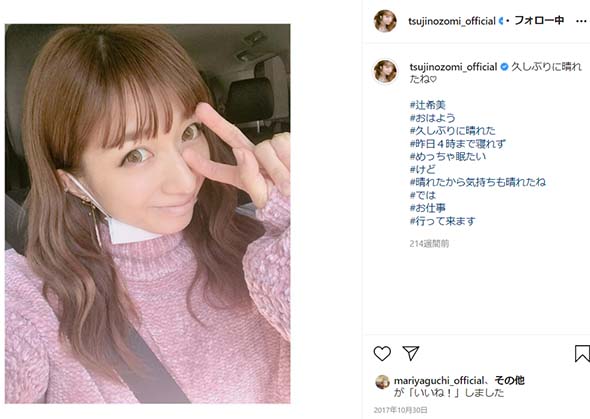590x419 pixels.
Task: Click the selfie photo in pink sweater
Action: click(148, 214)
